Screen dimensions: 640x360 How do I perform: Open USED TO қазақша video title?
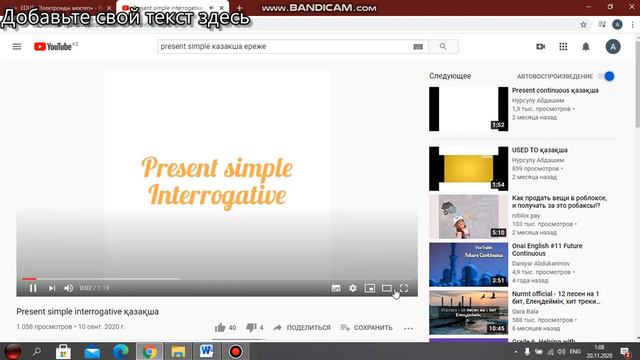(540, 150)
